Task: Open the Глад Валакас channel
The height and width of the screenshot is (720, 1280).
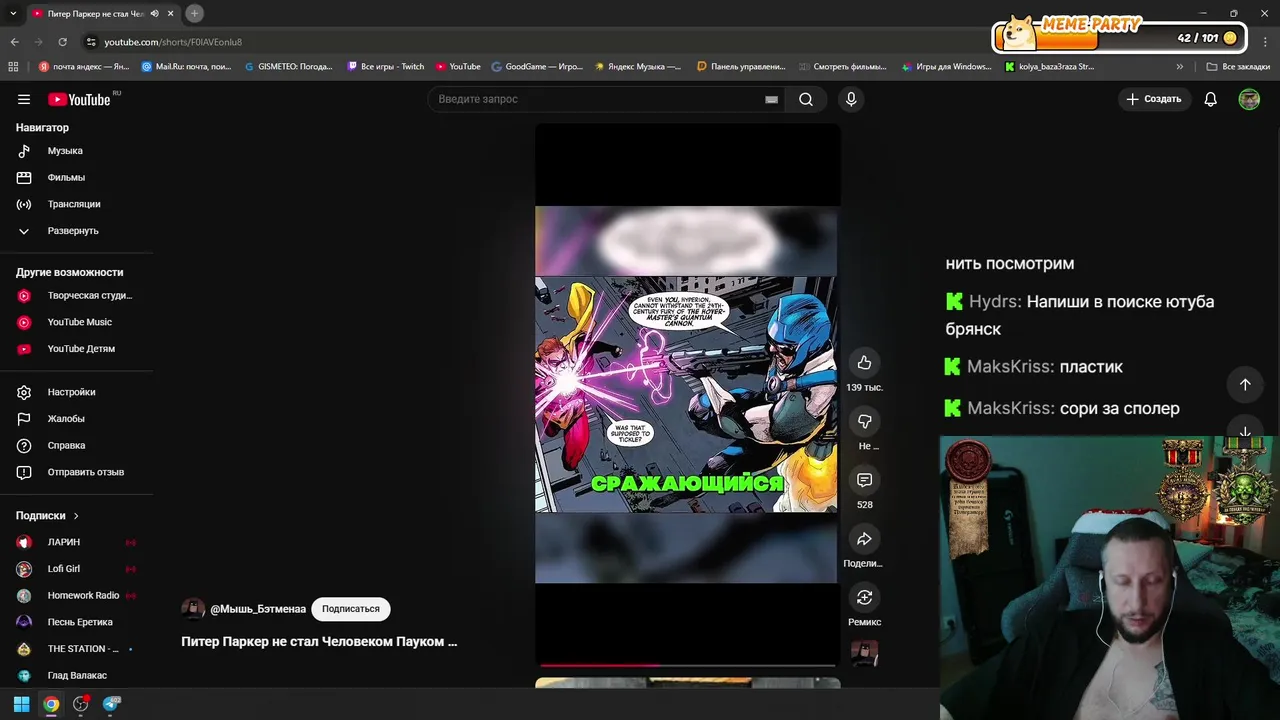Action: pos(77,675)
